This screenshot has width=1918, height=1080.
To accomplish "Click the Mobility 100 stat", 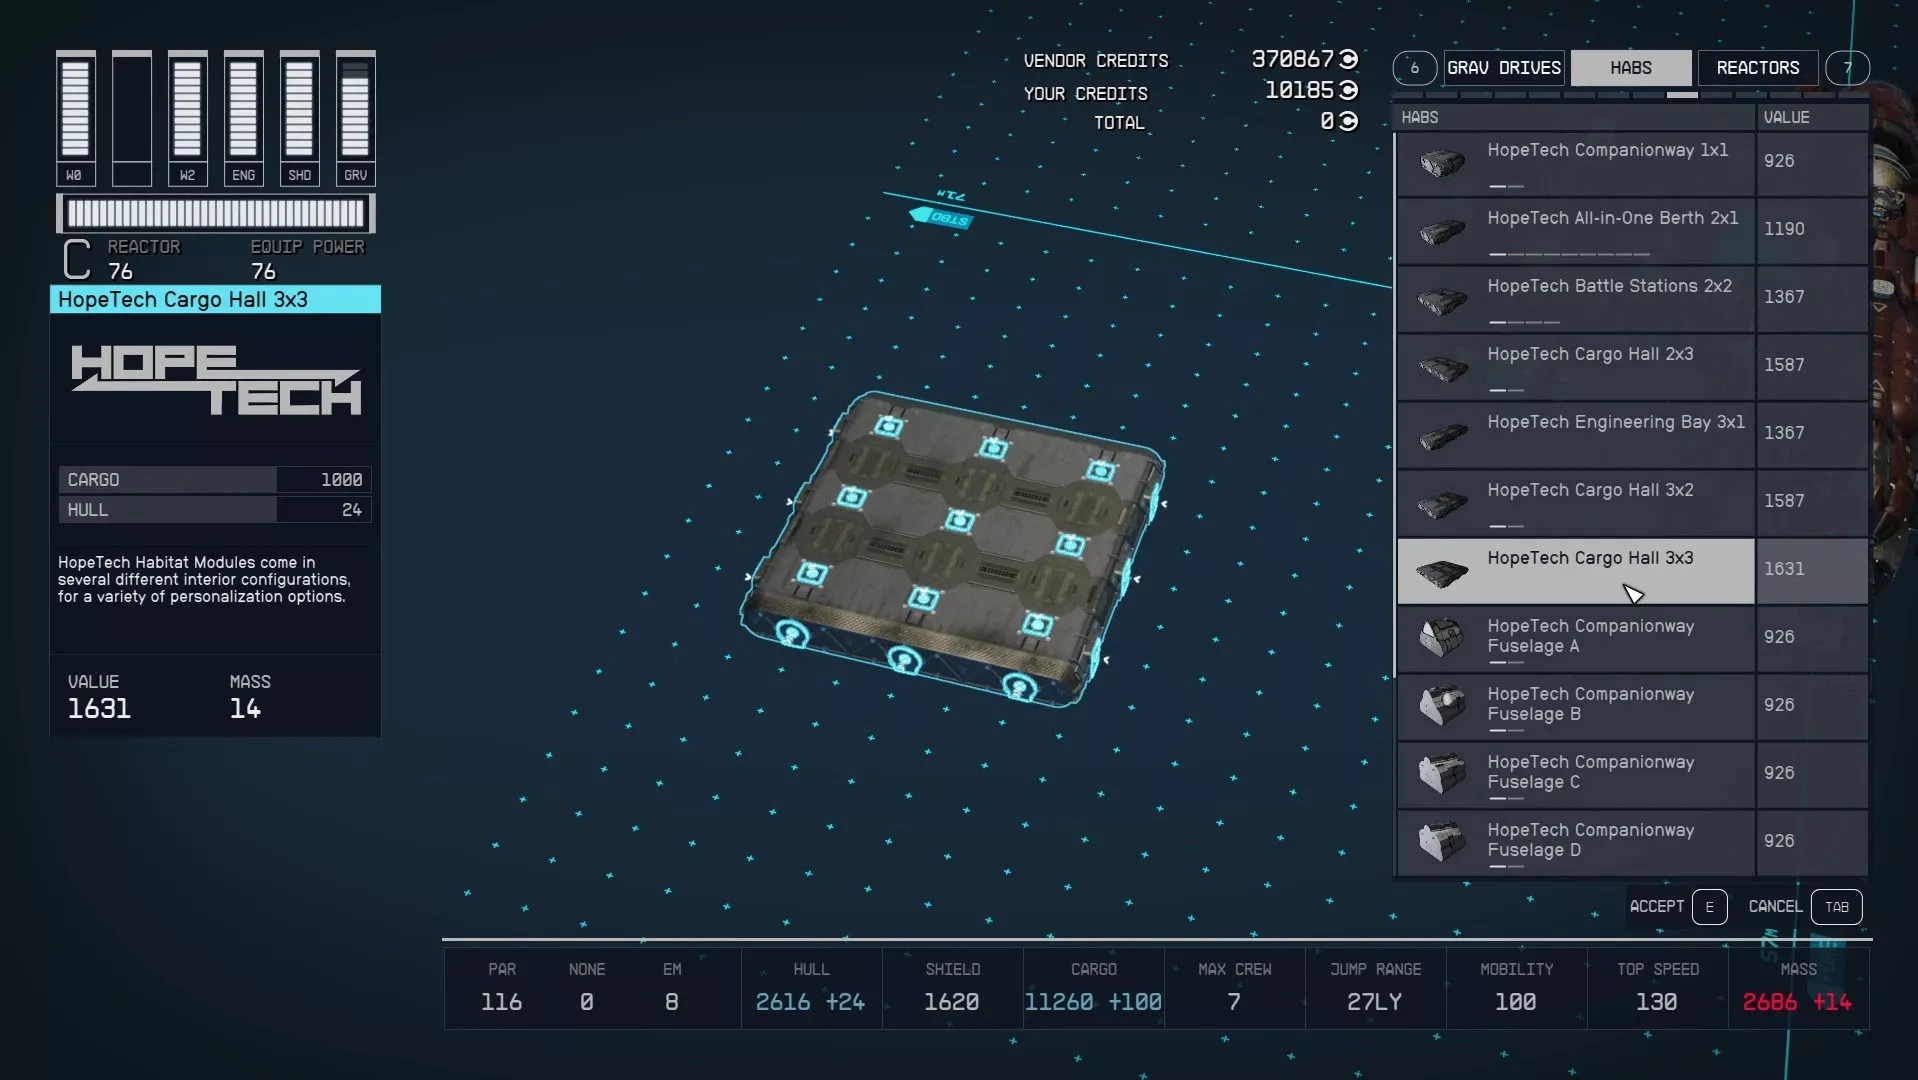I will (1516, 988).
